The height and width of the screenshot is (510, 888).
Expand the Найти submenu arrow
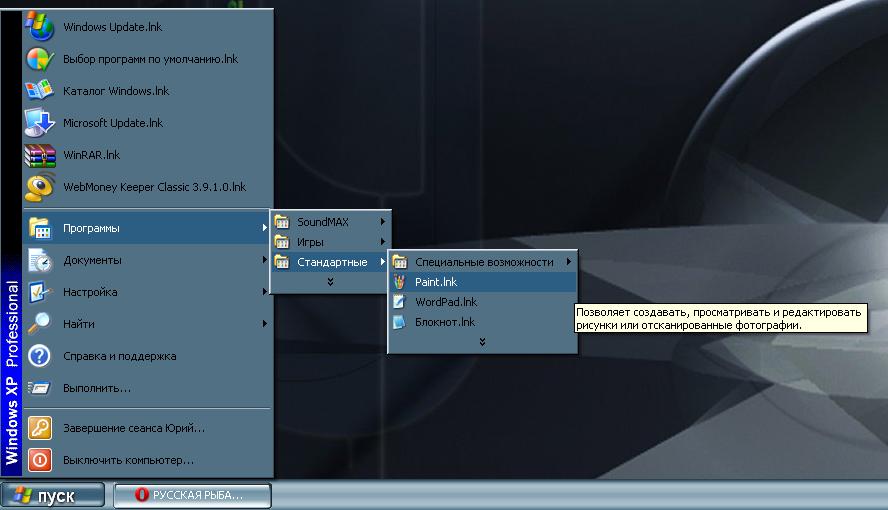pyautogui.click(x=264, y=324)
